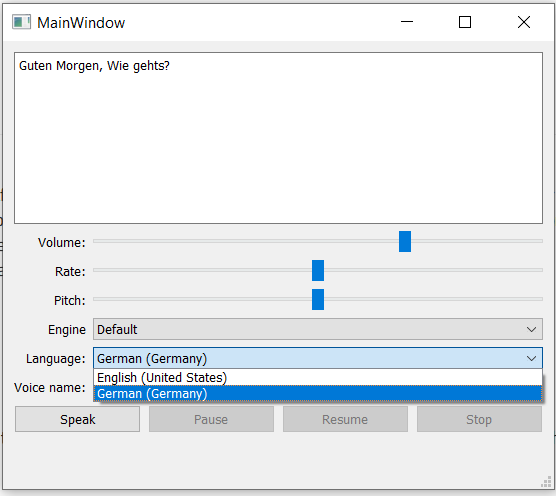Click the window resize grip corner
The width and height of the screenshot is (556, 496).
tap(546, 482)
